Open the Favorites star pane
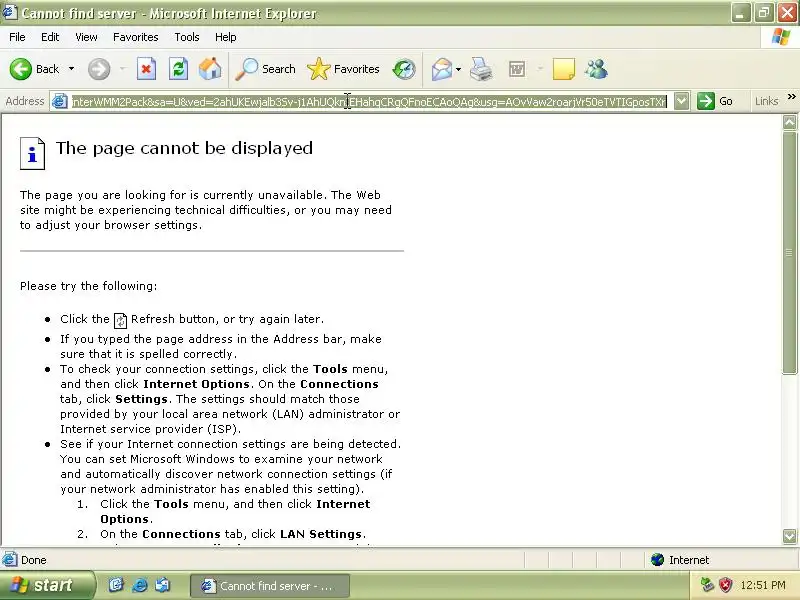 343,69
